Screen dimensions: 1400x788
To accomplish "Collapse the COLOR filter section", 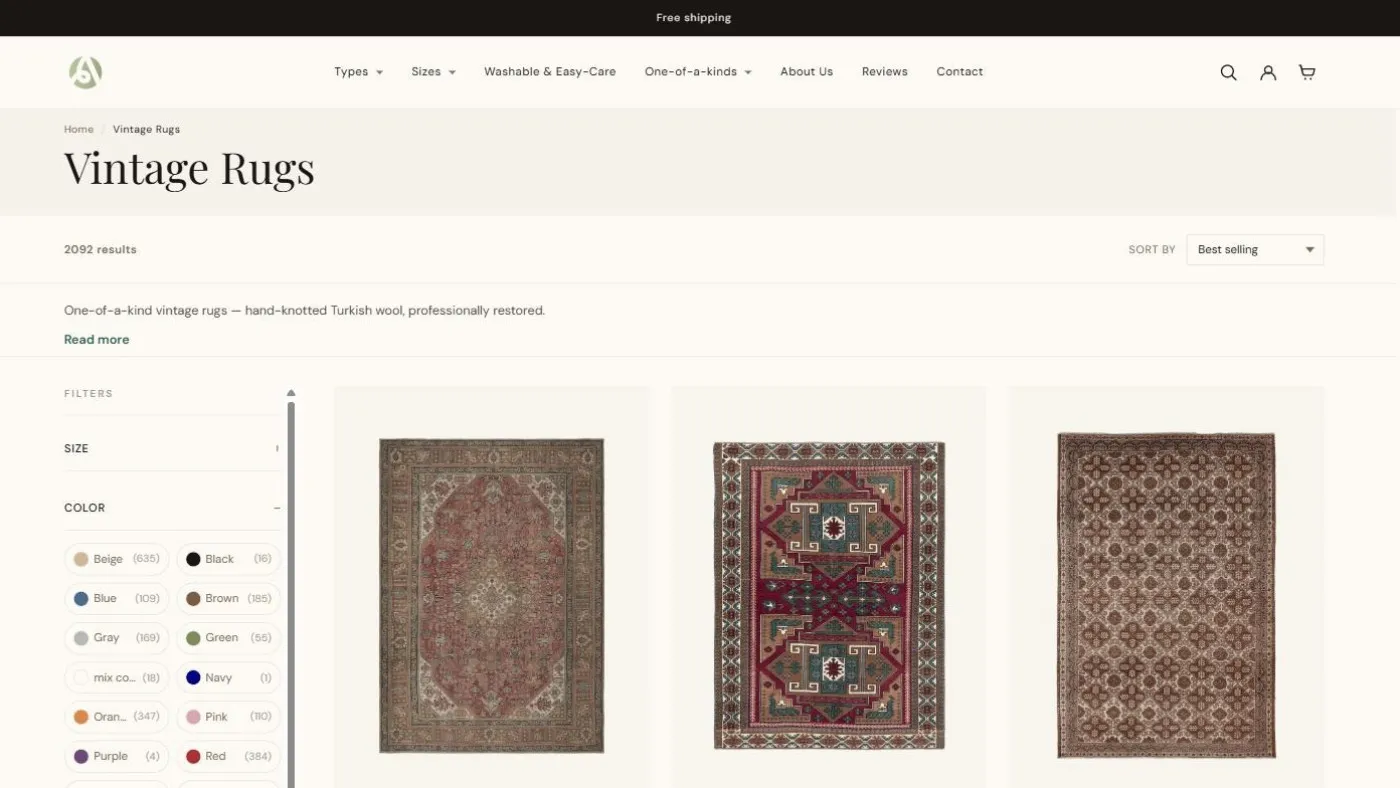I will 172,508.
